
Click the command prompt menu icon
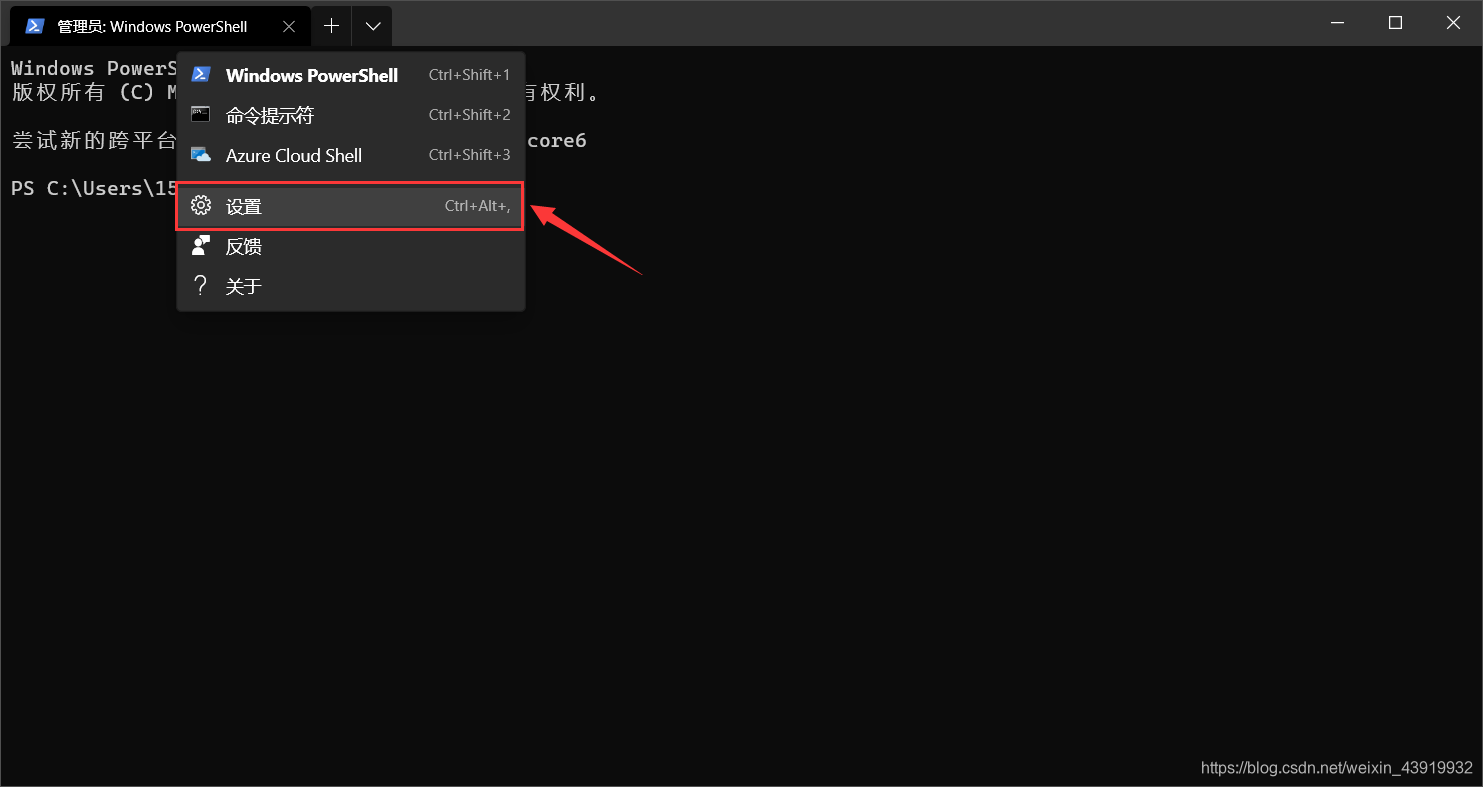click(x=201, y=114)
